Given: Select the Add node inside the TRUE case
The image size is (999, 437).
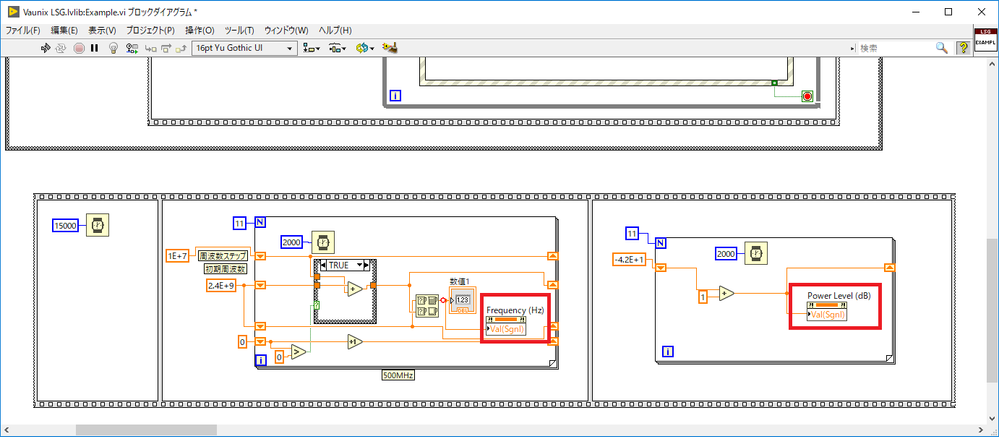Looking at the screenshot, I should (x=354, y=289).
